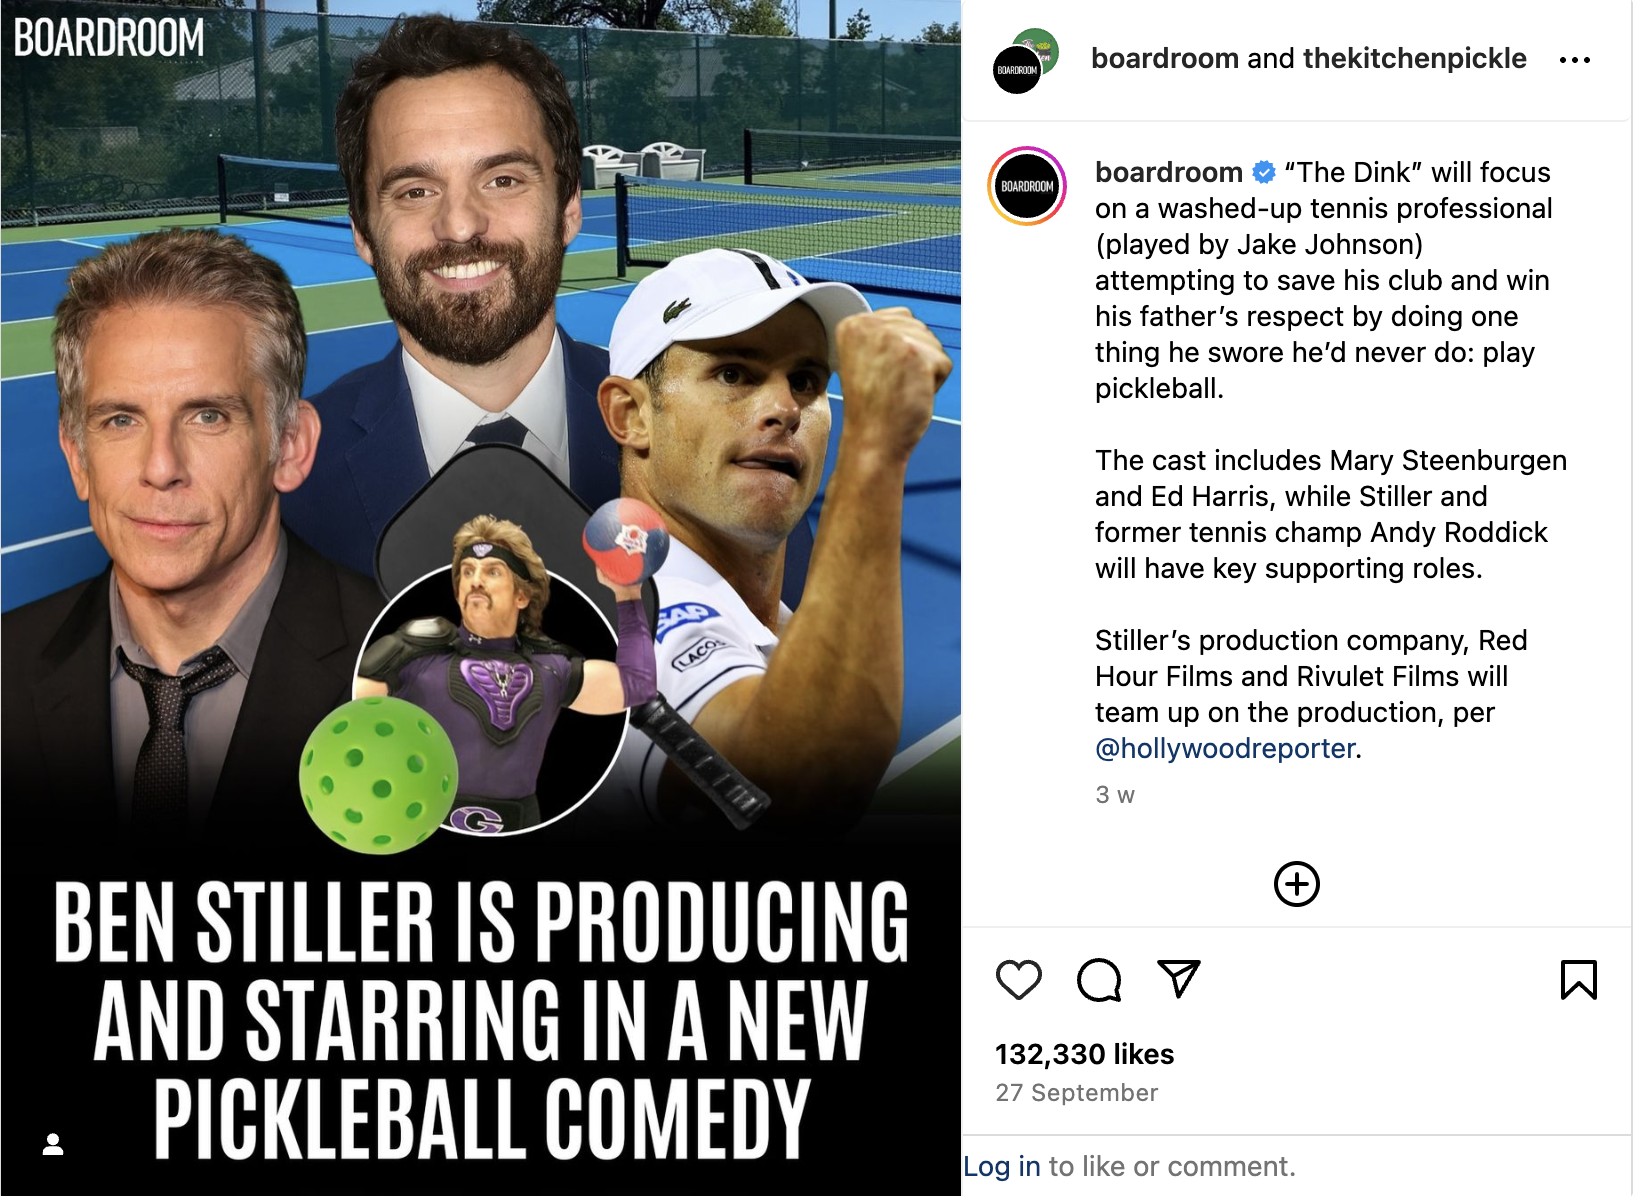Viewport: 1634px width, 1196px height.
Task: Click the 3 w caption timestamp
Action: pyautogui.click(x=1114, y=795)
